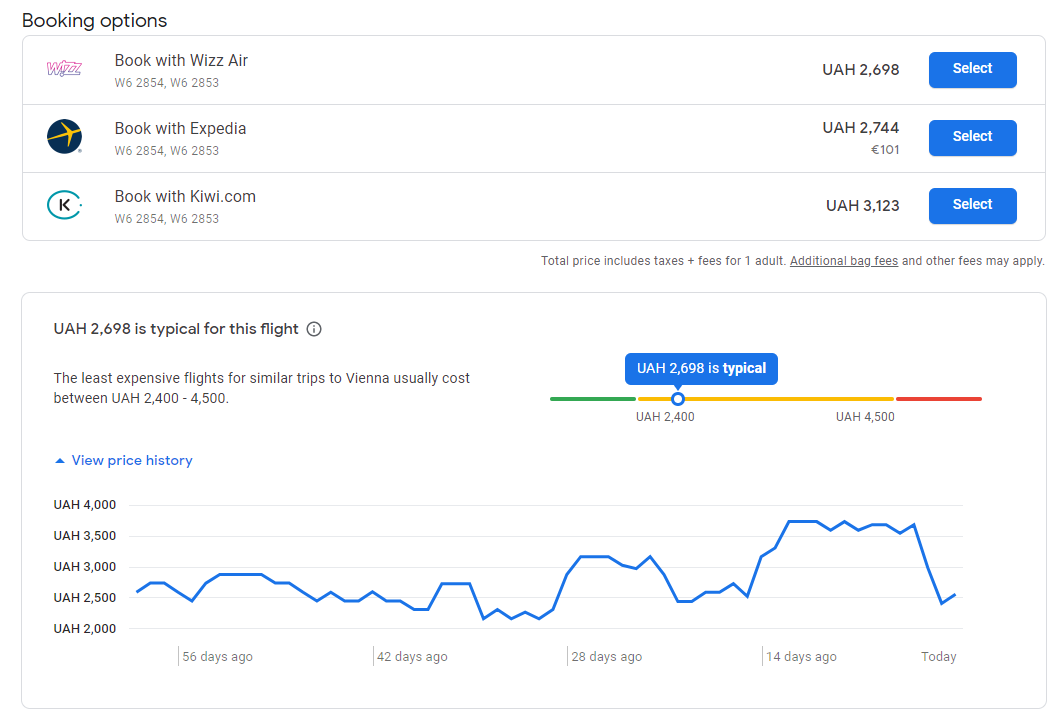Viewport: 1063px width, 724px height.
Task: Click the info icon beside typical price
Action: [x=314, y=329]
